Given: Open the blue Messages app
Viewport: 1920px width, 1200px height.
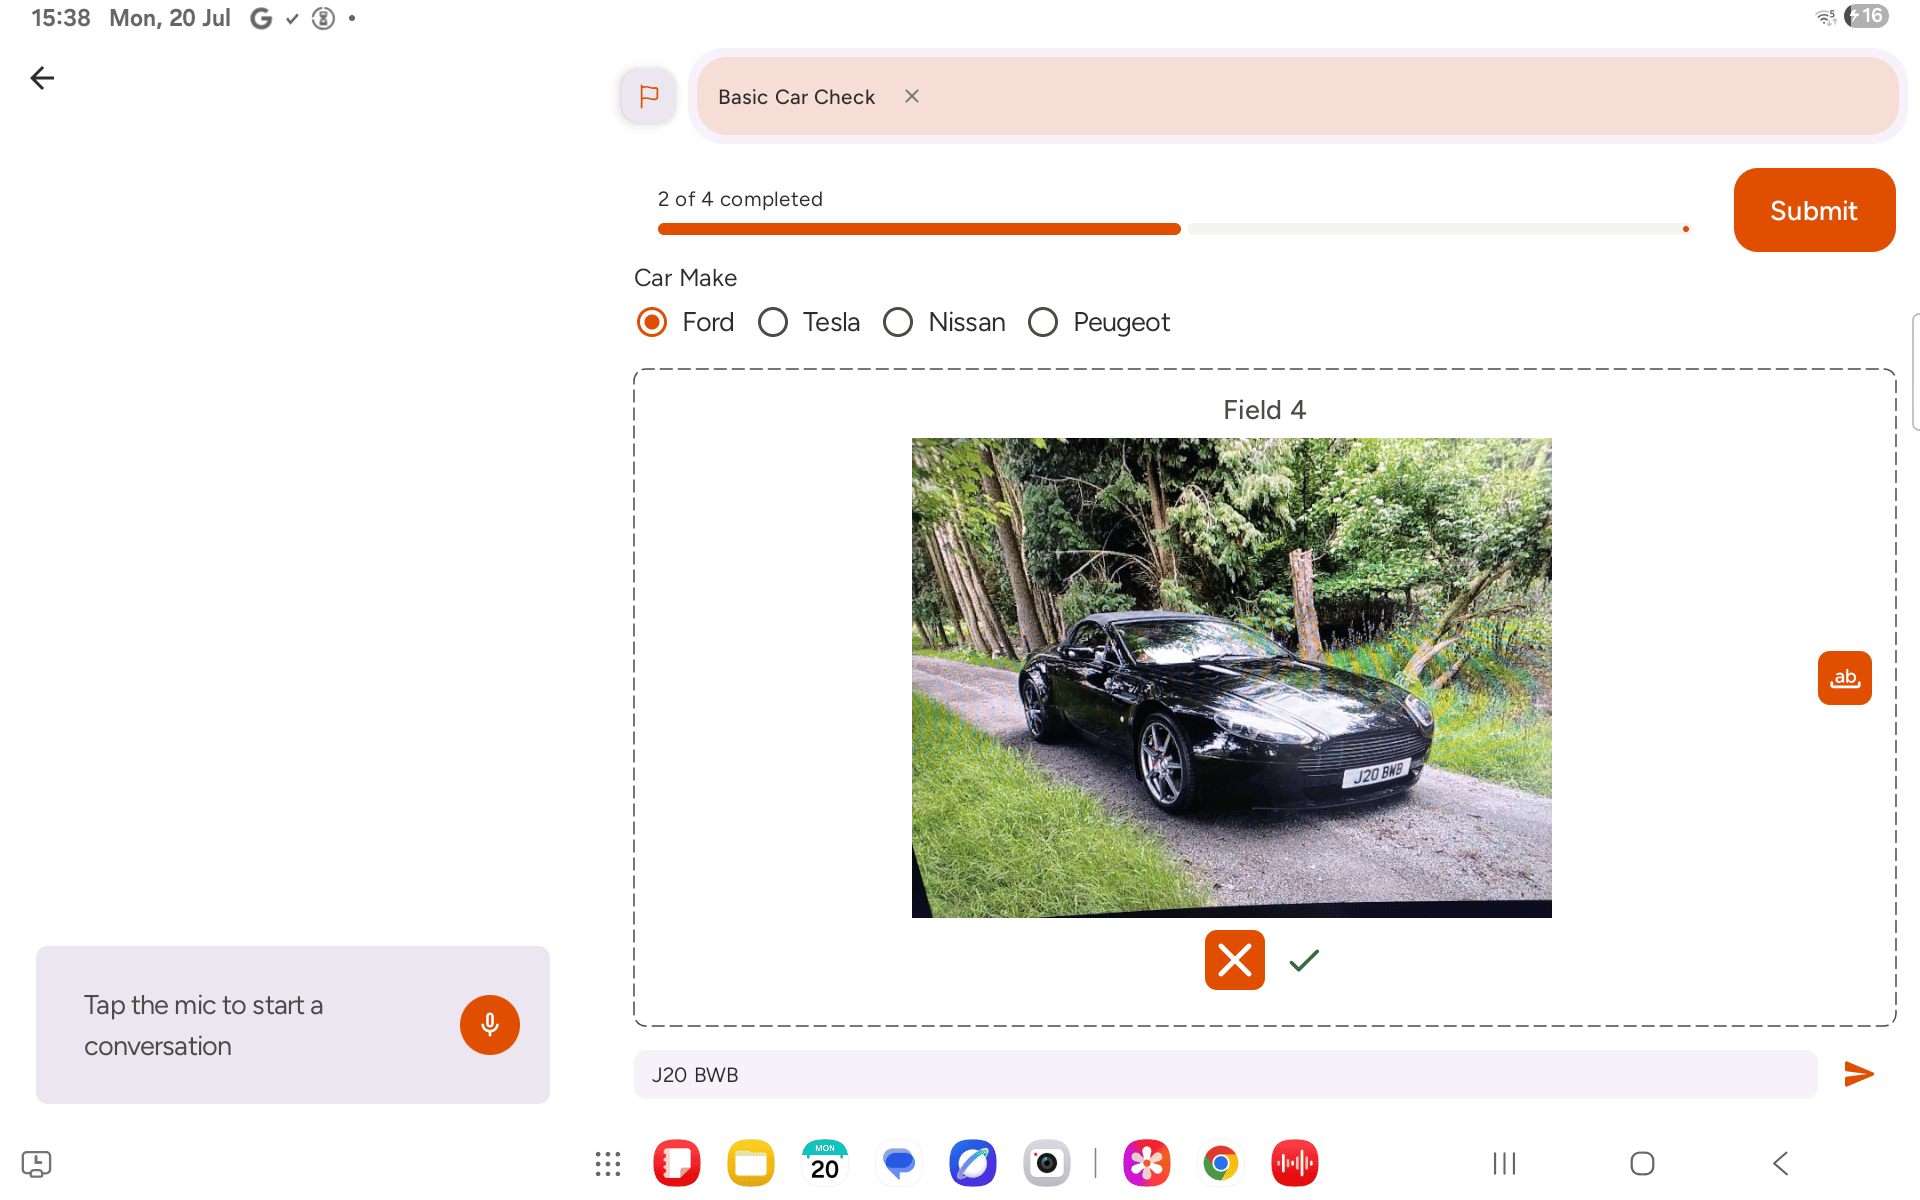Looking at the screenshot, I should (899, 1163).
